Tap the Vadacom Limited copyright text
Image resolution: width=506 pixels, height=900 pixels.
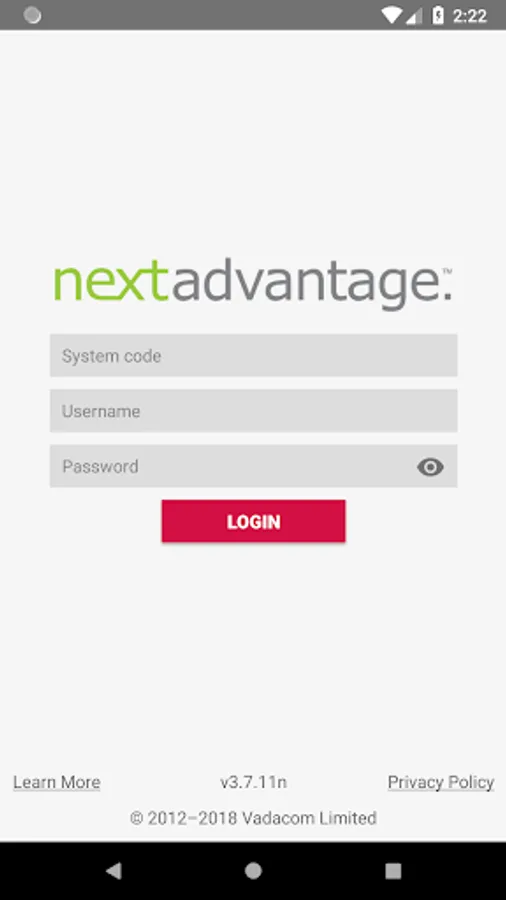coord(253,818)
